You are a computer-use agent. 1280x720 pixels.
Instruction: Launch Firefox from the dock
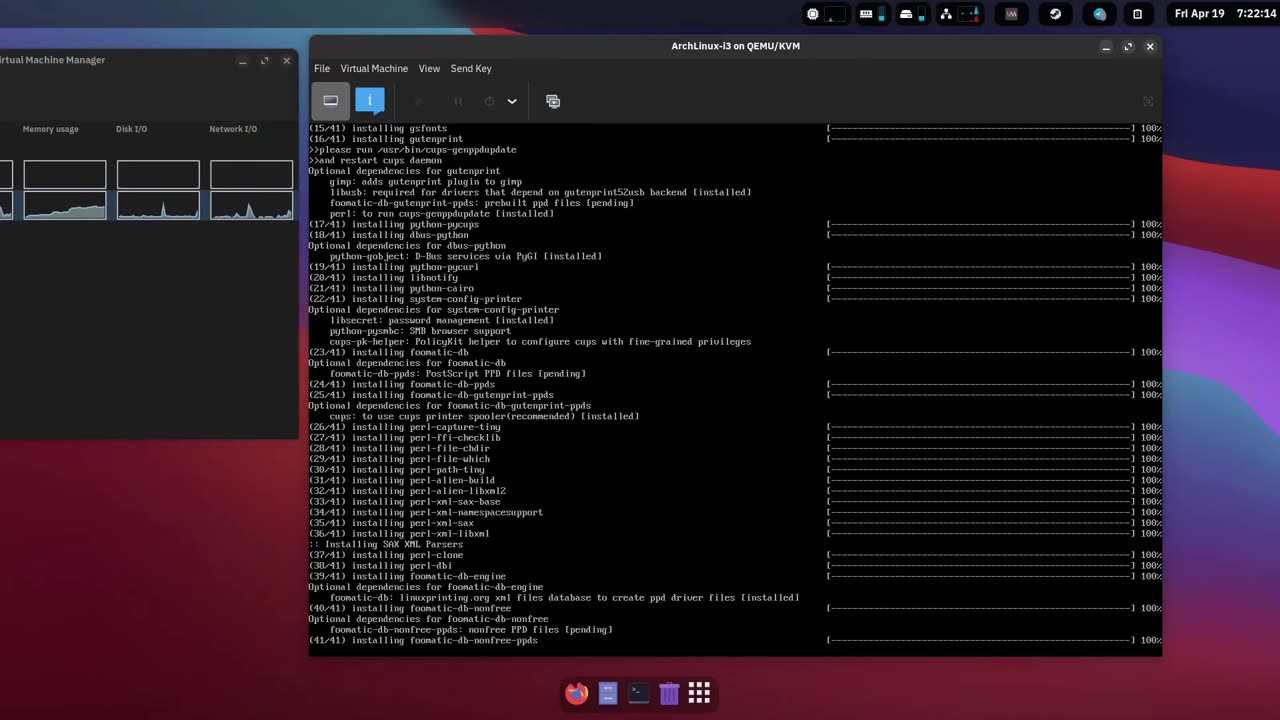point(577,693)
